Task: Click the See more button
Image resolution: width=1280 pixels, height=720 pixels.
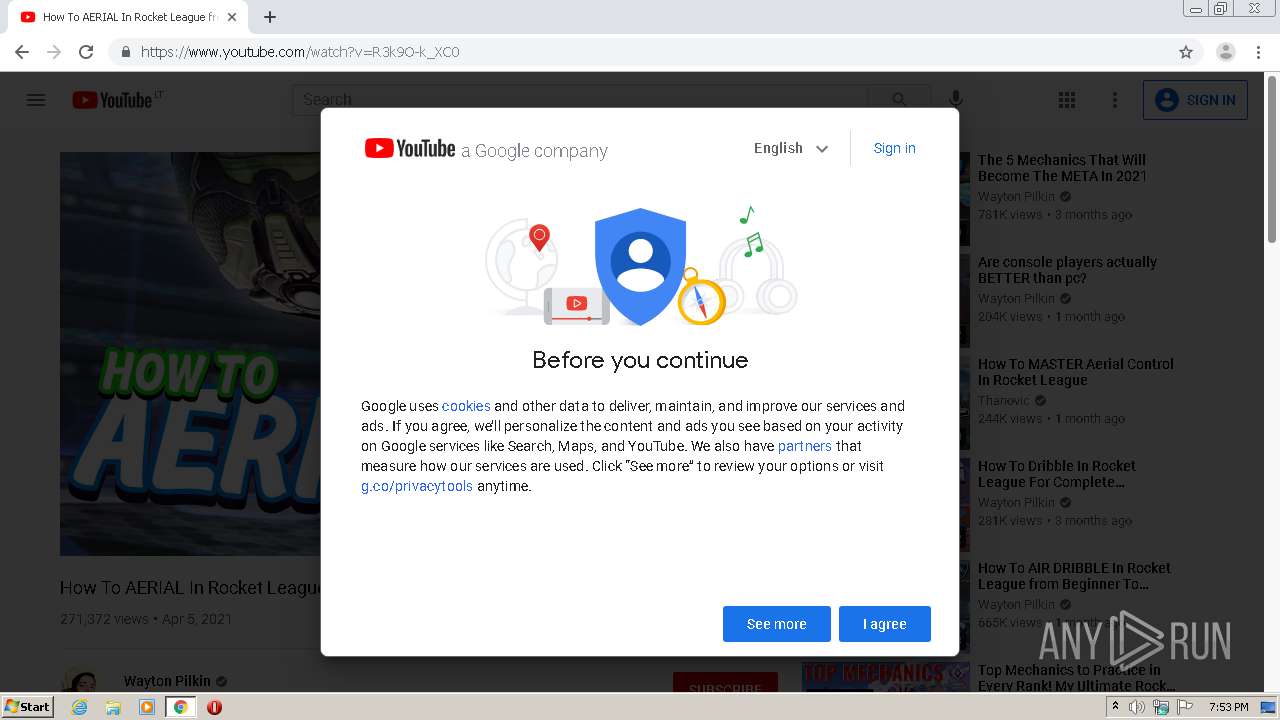Action: click(777, 624)
